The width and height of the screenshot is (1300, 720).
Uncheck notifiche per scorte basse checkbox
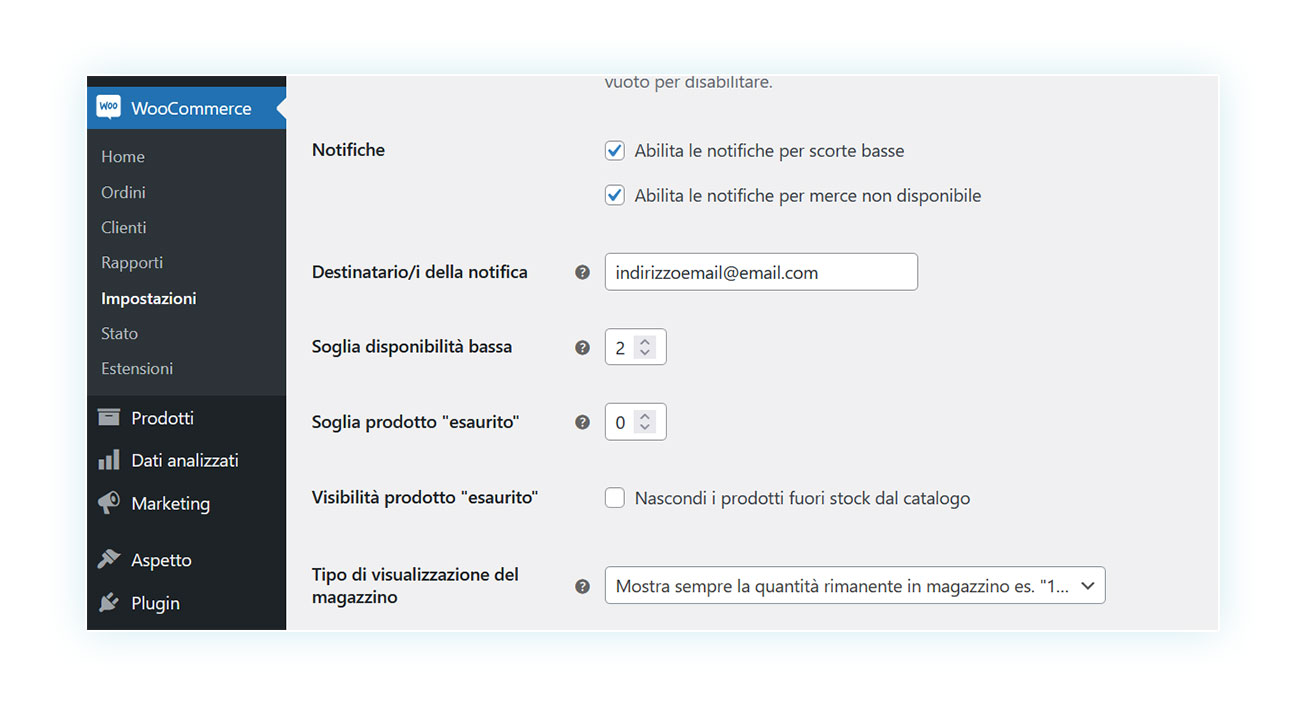(x=615, y=151)
